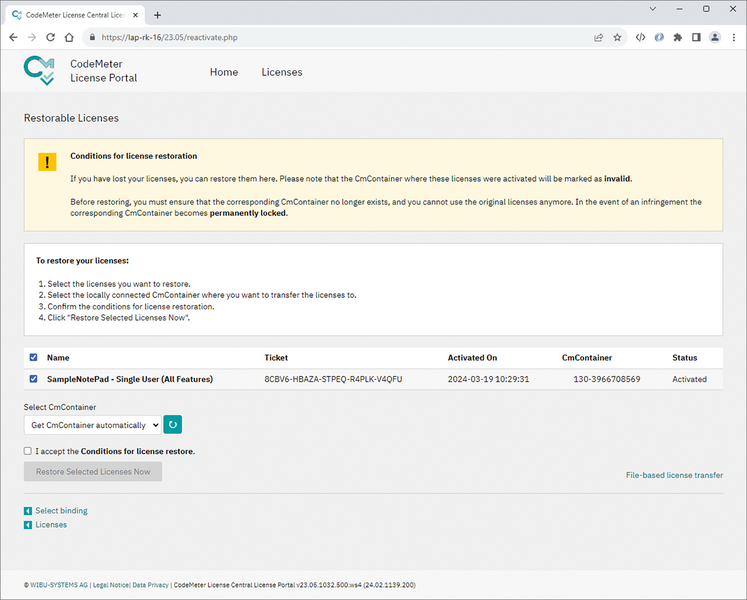Open the Get CmContainer automatically dropdown
This screenshot has width=747, height=600.
point(92,425)
